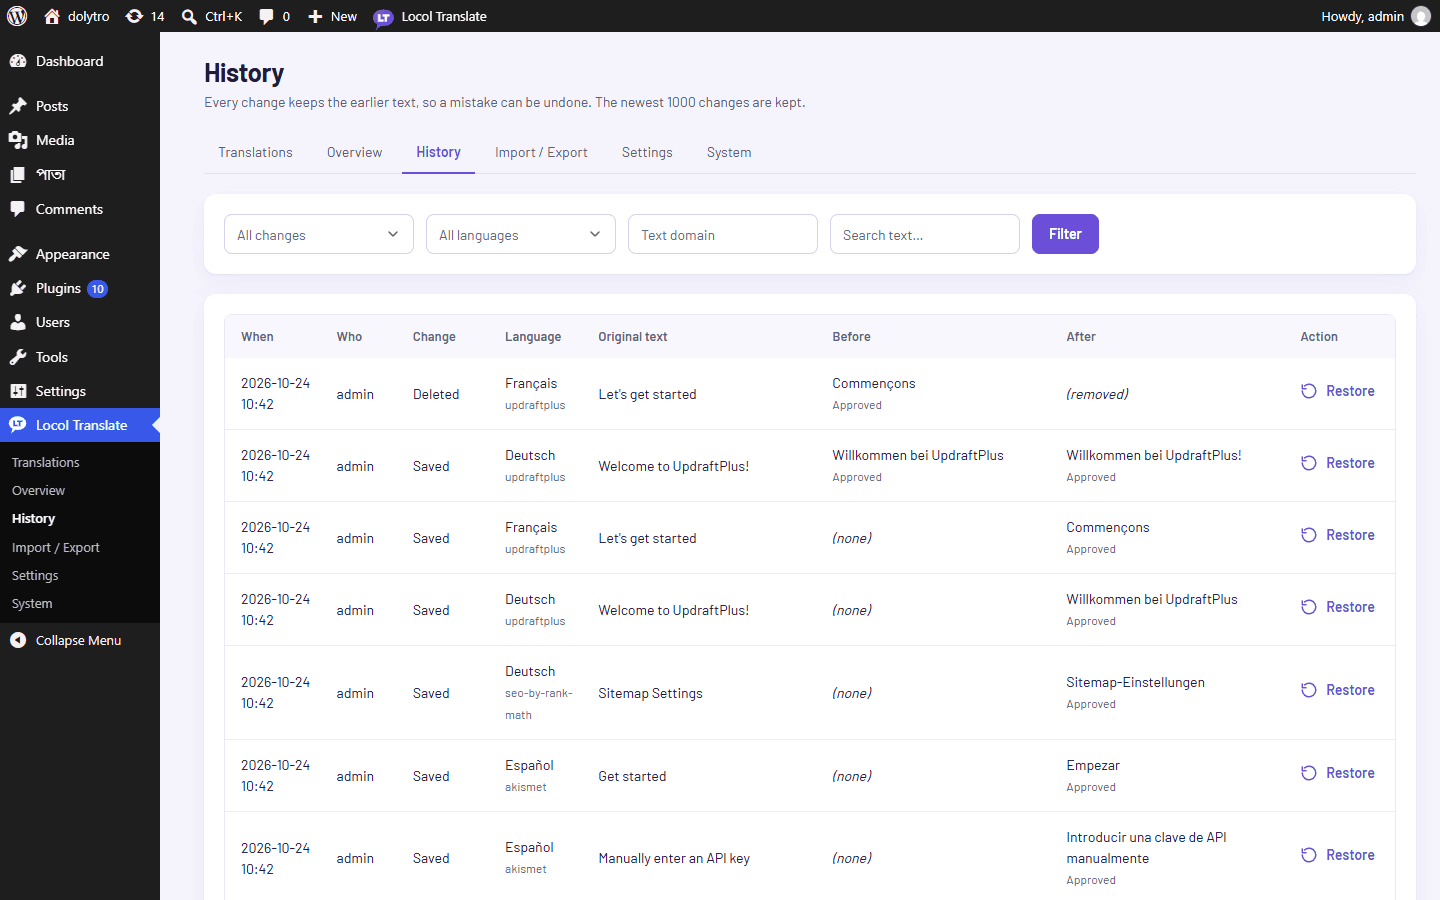Open Dashboard in sidebar

click(x=80, y=61)
